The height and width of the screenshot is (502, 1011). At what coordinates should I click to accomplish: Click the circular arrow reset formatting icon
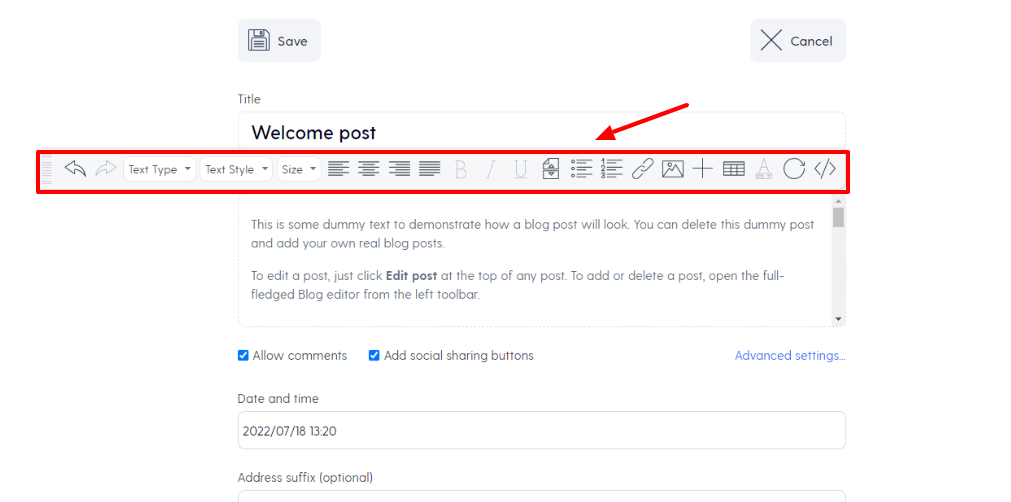(794, 169)
